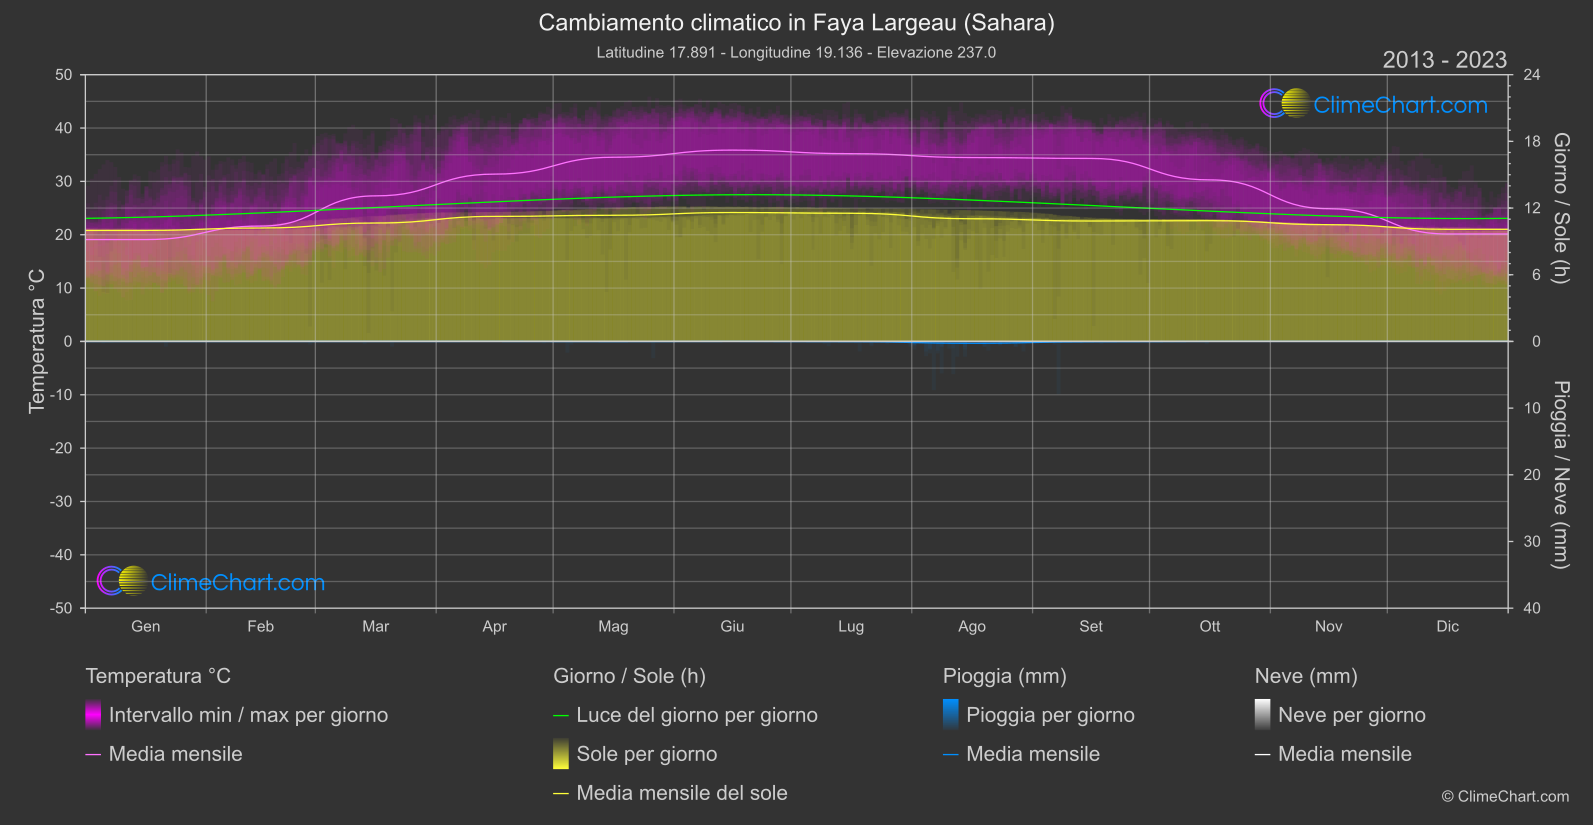Select the 'Ago' month axis label

pyautogui.click(x=971, y=626)
